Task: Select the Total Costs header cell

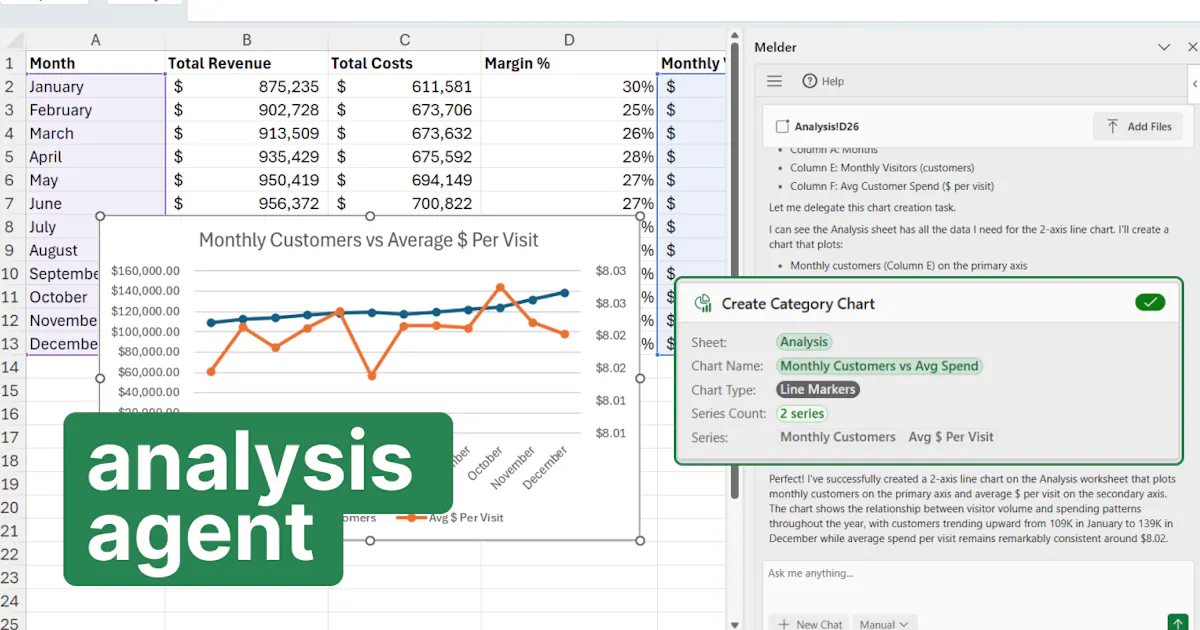Action: pyautogui.click(x=405, y=63)
